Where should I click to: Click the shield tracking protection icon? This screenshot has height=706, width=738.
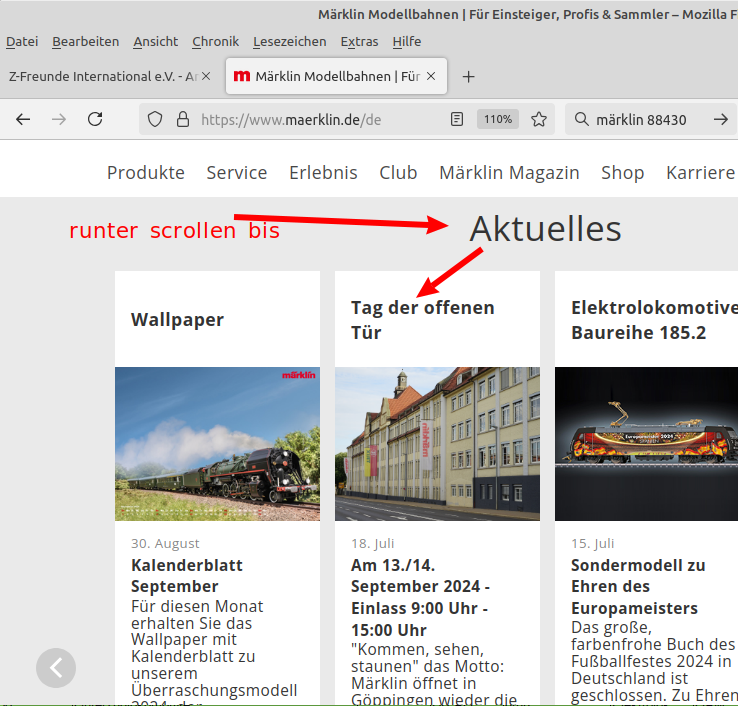click(155, 119)
